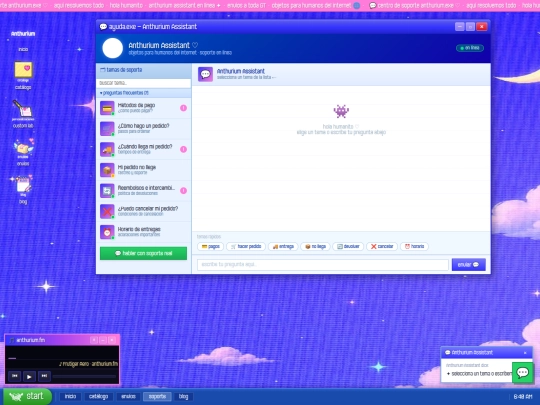
Task: Click the no llega quick chip
Action: [315, 247]
